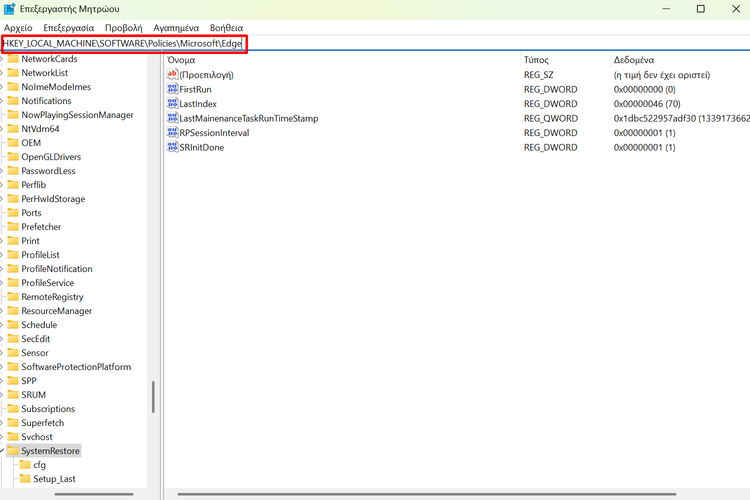The height and width of the screenshot is (500, 750).
Task: Expand the Svchost tree node
Action: (x=2, y=437)
